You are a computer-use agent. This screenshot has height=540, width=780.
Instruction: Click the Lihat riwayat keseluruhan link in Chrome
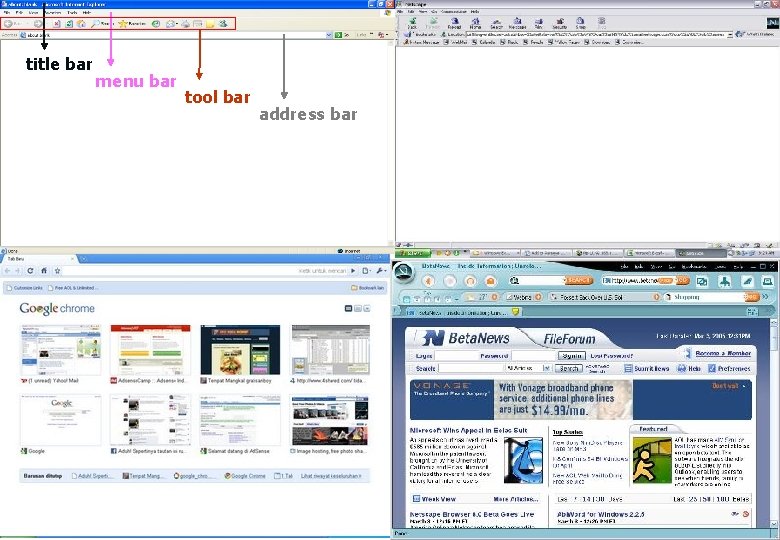tap(331, 476)
